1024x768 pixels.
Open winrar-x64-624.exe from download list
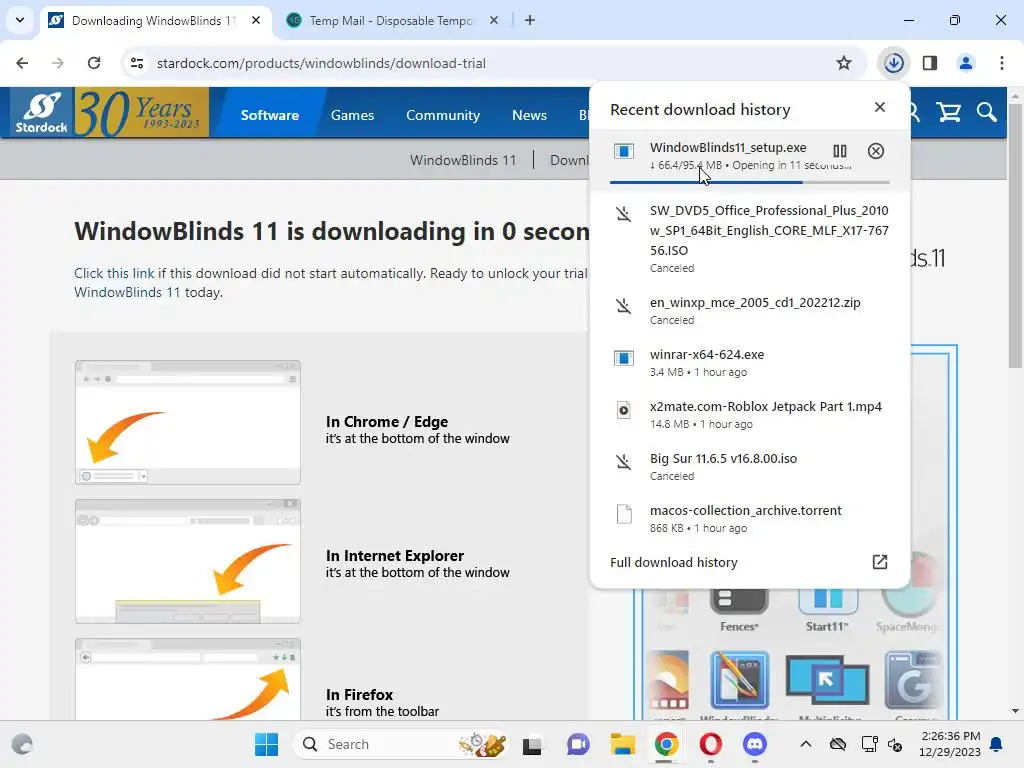[x=750, y=362]
